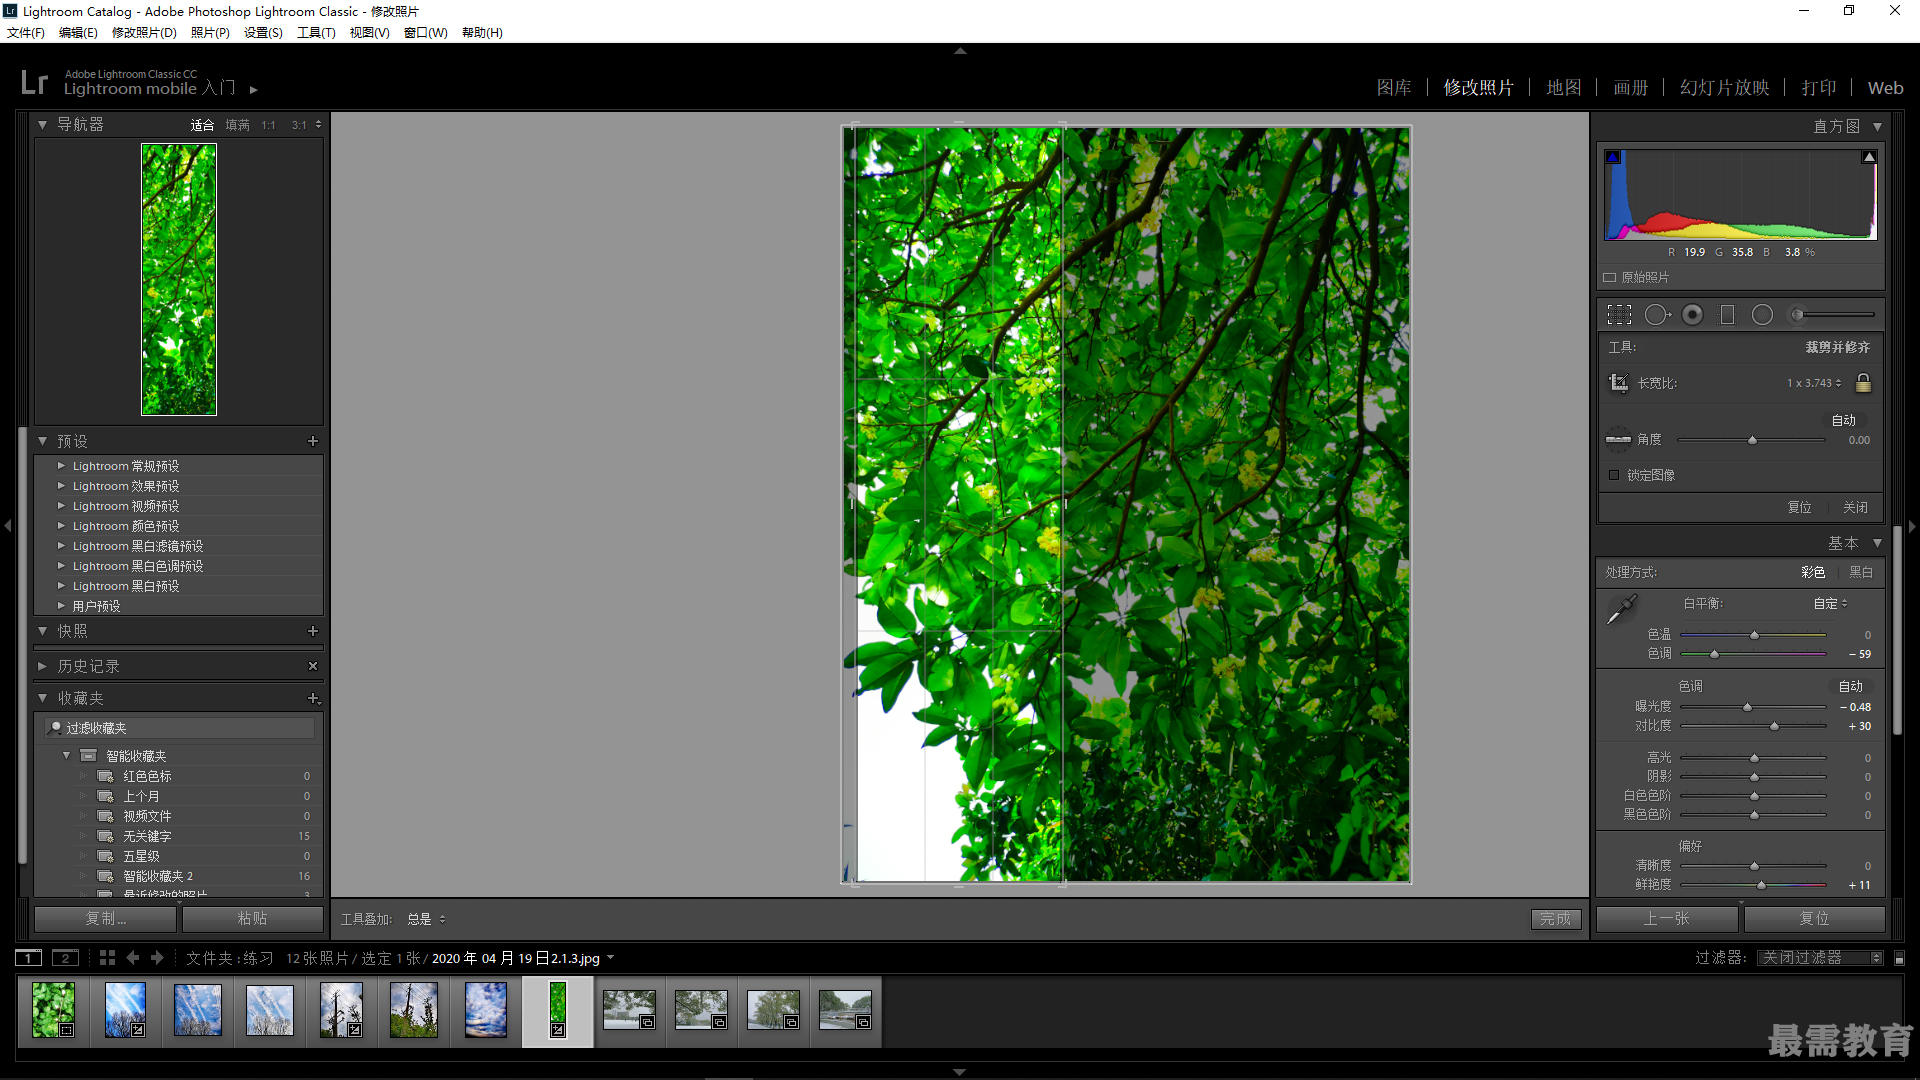Open the identity plate arrow menu

(x=254, y=90)
